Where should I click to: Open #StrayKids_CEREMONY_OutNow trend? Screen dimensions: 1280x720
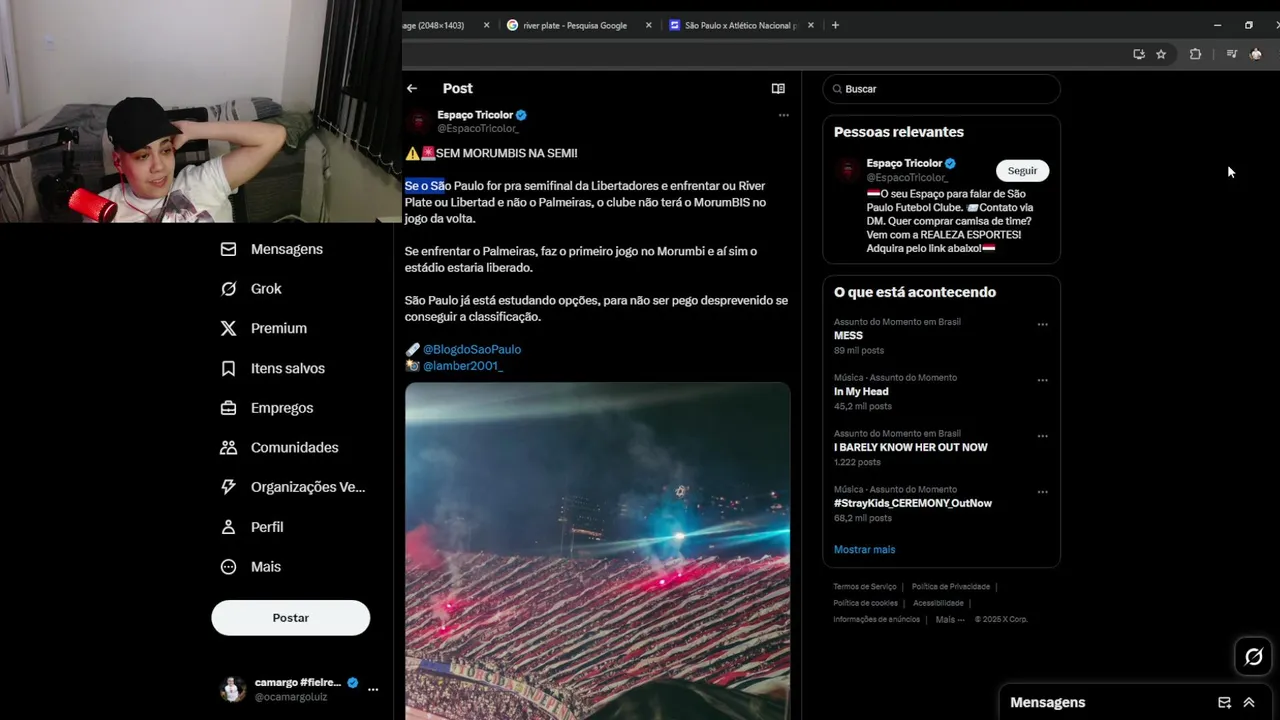point(913,503)
